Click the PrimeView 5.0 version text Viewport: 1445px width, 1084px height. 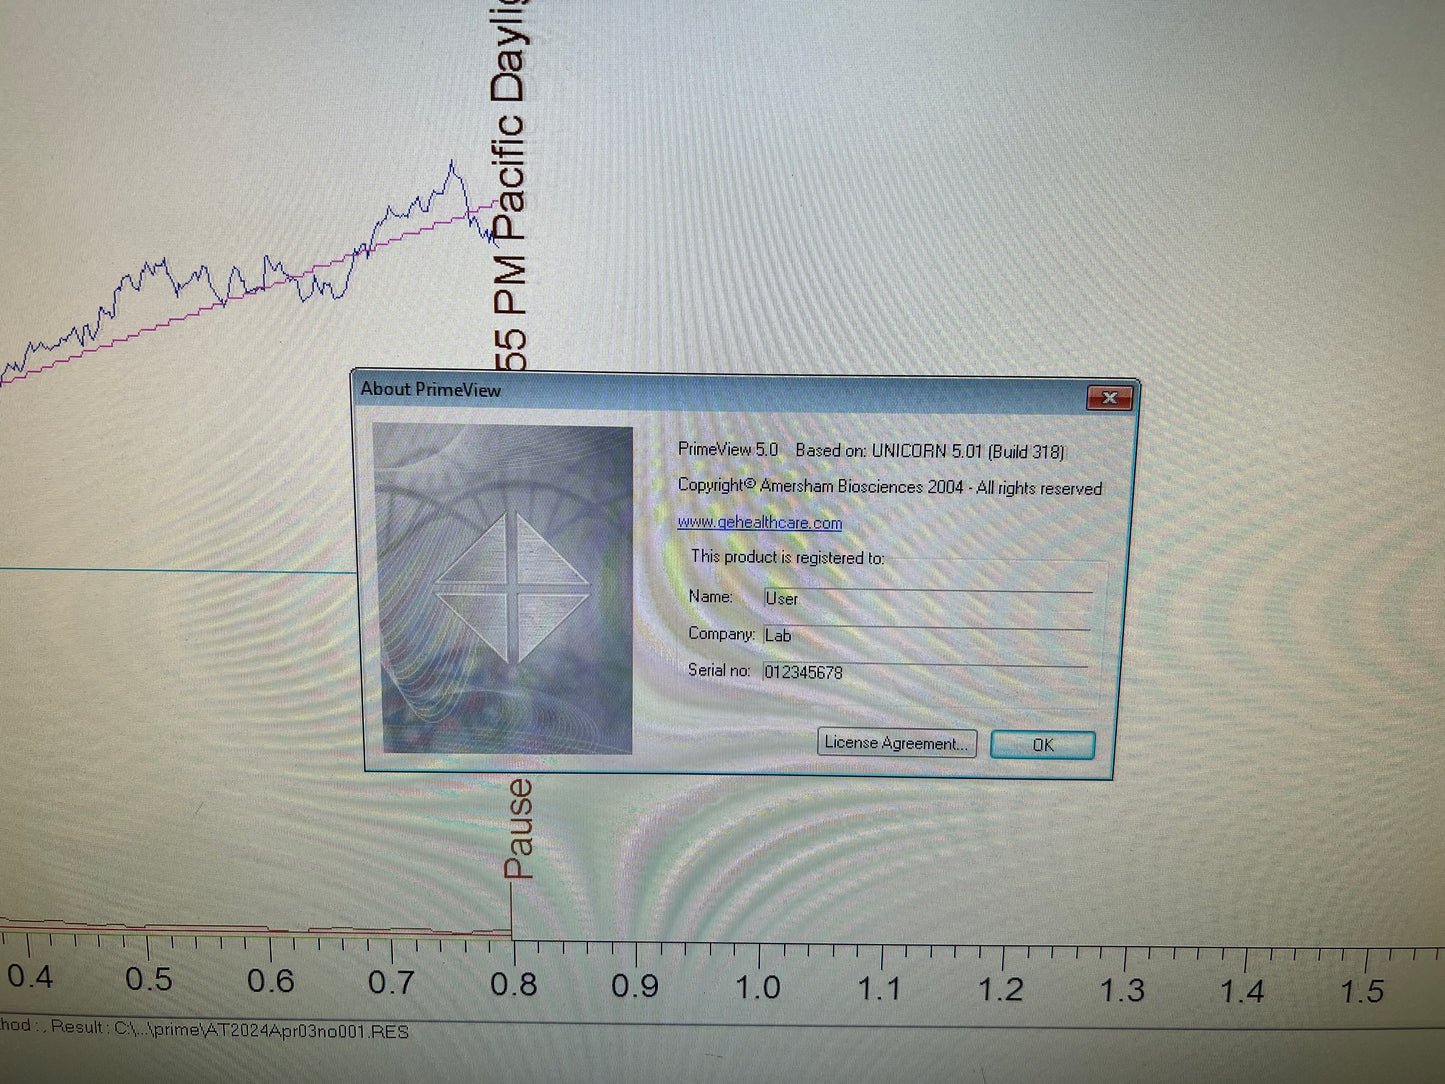pyautogui.click(x=727, y=450)
